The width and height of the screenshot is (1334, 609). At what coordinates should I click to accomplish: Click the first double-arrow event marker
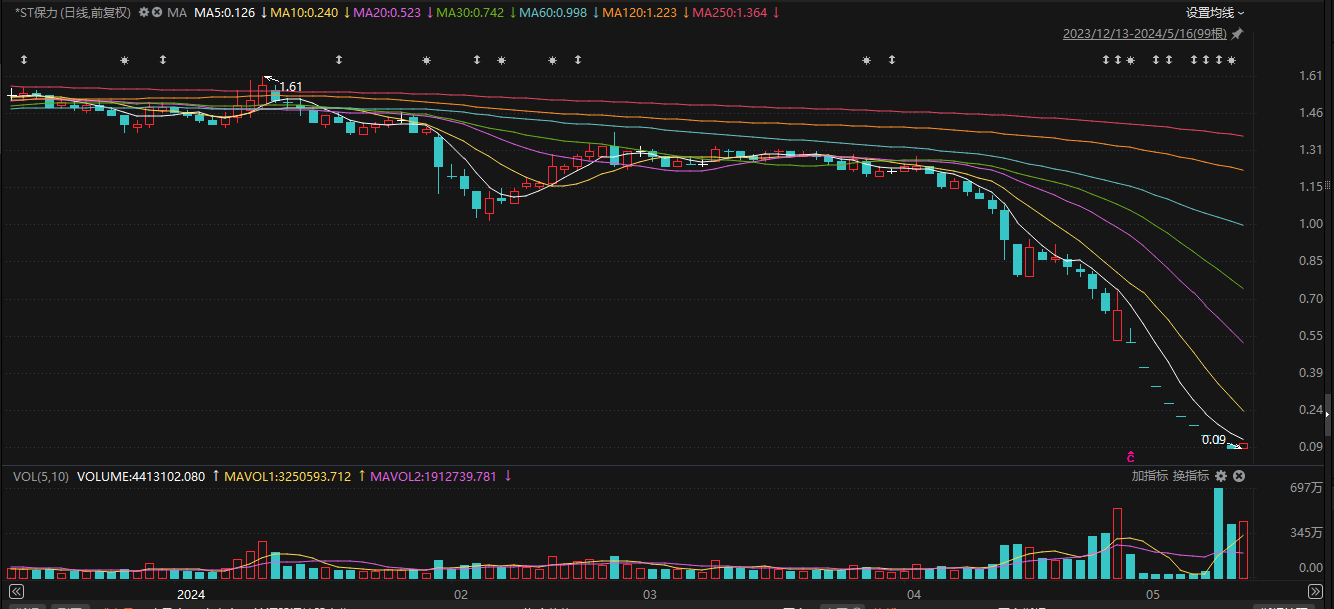click(x=23, y=61)
